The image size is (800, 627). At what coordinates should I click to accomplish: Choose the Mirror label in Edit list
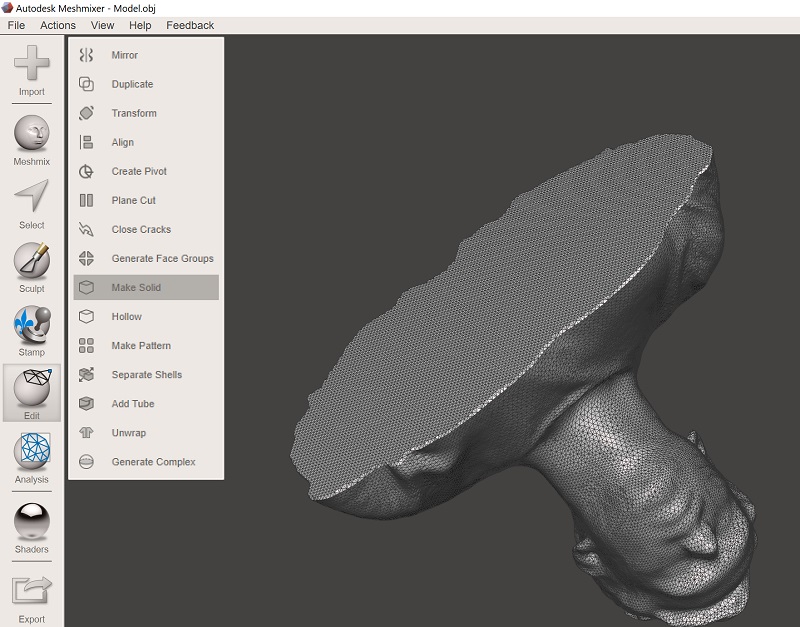tap(124, 55)
